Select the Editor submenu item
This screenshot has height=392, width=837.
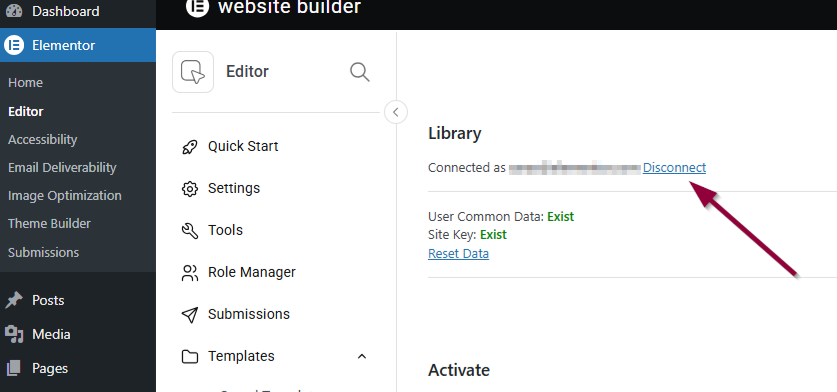26,111
